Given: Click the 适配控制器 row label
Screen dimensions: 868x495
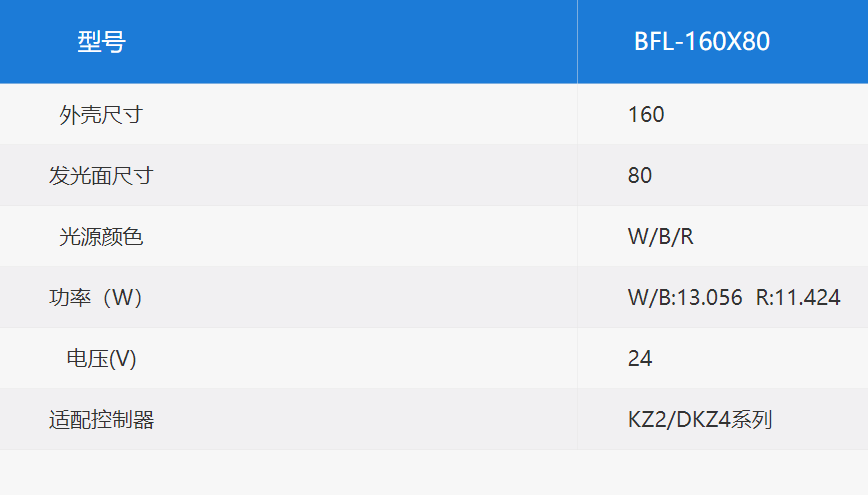Looking at the screenshot, I should [x=101, y=419].
